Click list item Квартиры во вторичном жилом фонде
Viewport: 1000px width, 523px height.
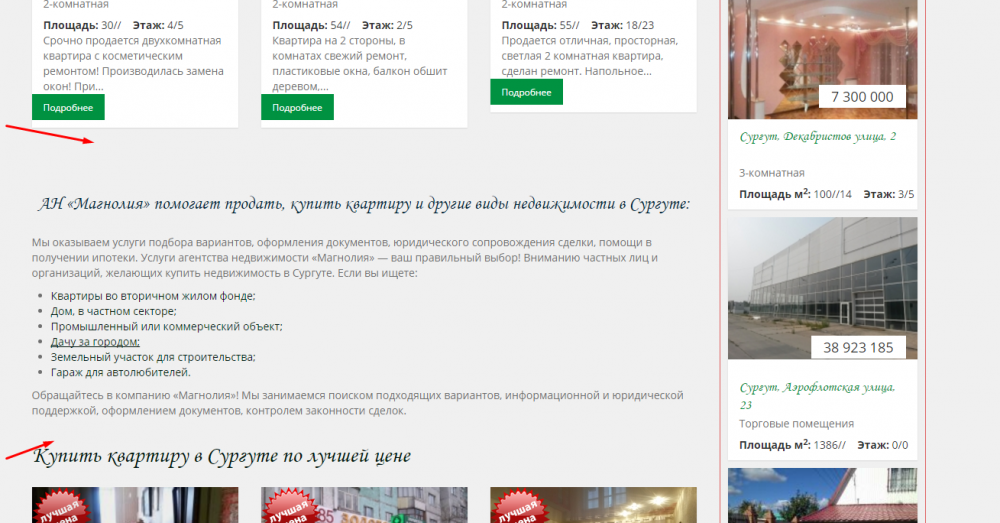pyautogui.click(x=153, y=296)
